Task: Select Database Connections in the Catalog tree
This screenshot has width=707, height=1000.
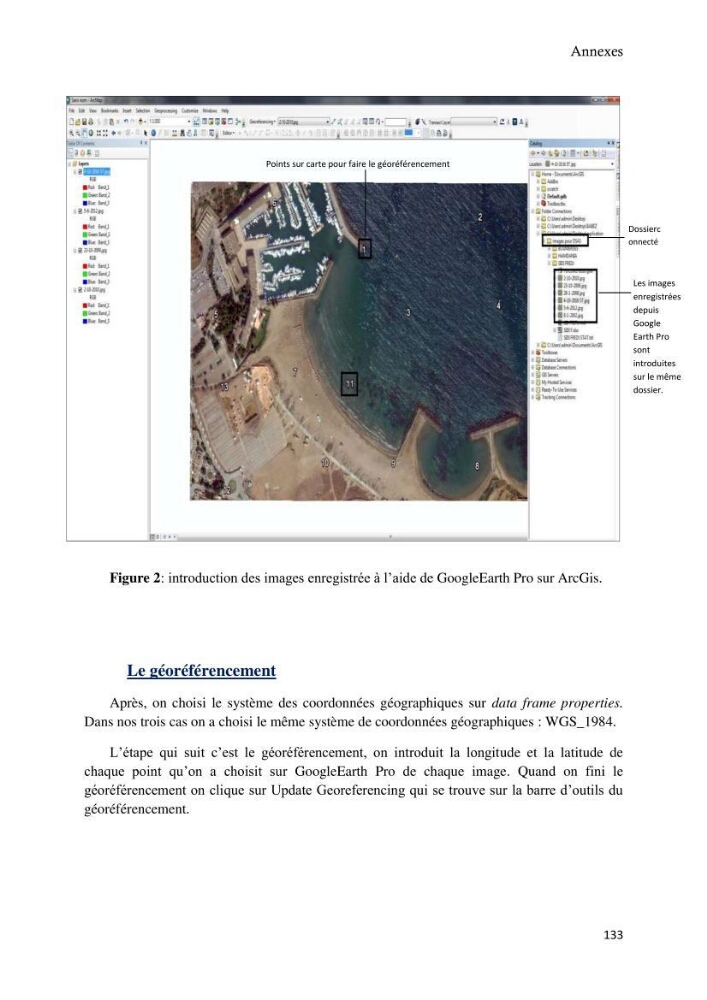Action: pyautogui.click(x=558, y=367)
